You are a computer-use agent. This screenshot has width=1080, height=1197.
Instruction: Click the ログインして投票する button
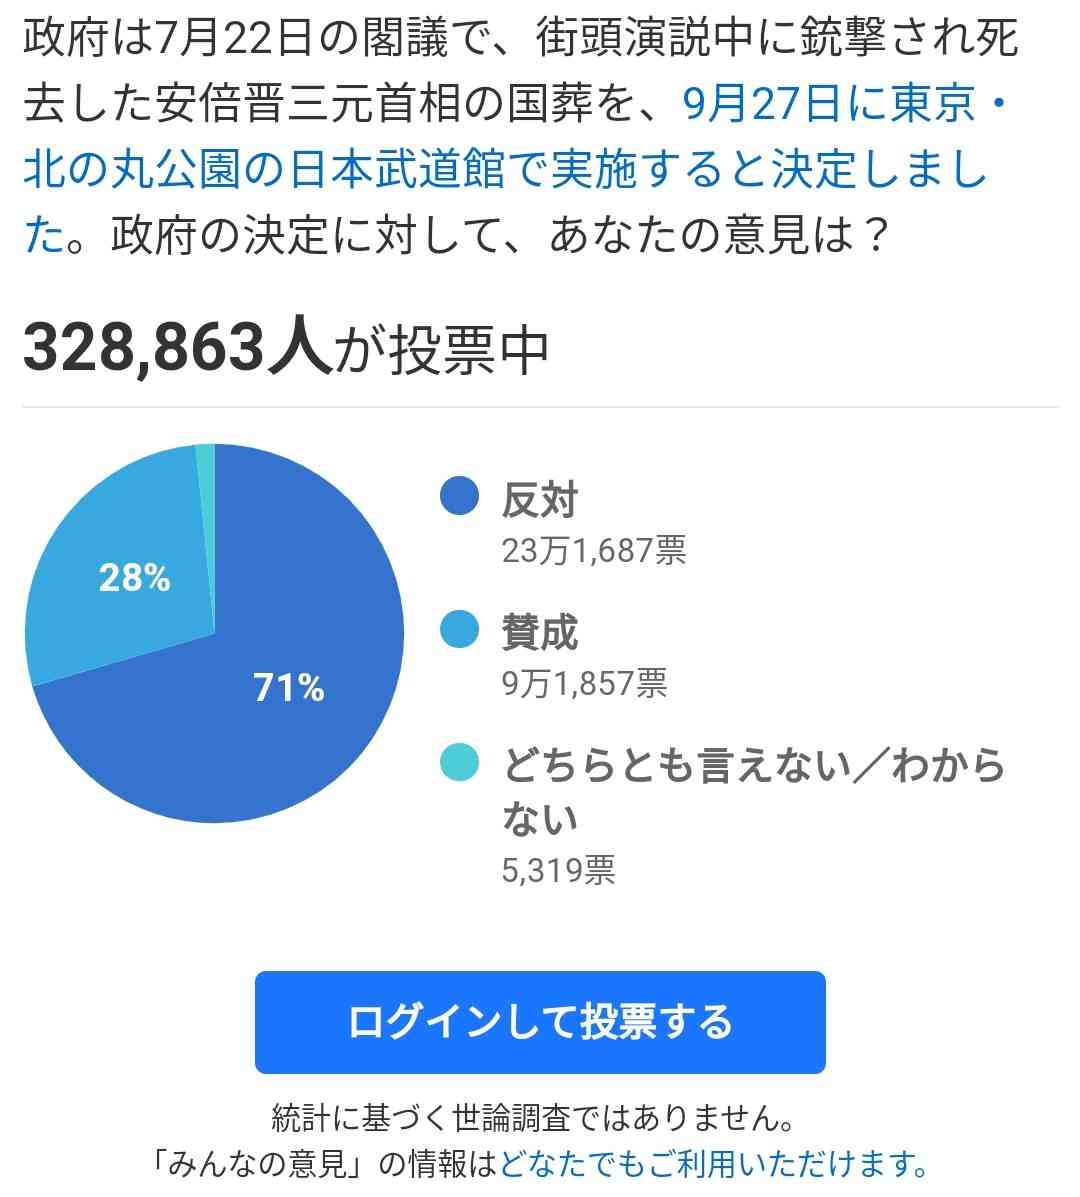pos(540,1021)
